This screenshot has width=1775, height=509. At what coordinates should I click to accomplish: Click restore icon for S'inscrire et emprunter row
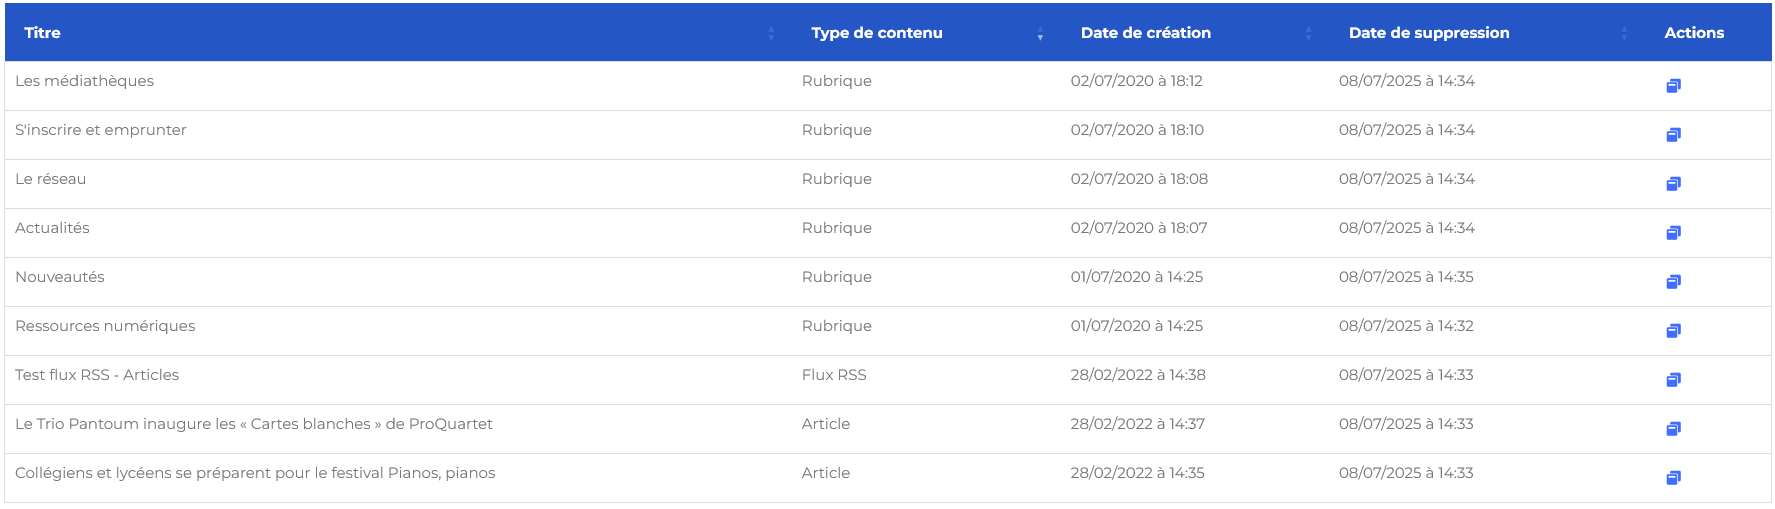pos(1673,135)
